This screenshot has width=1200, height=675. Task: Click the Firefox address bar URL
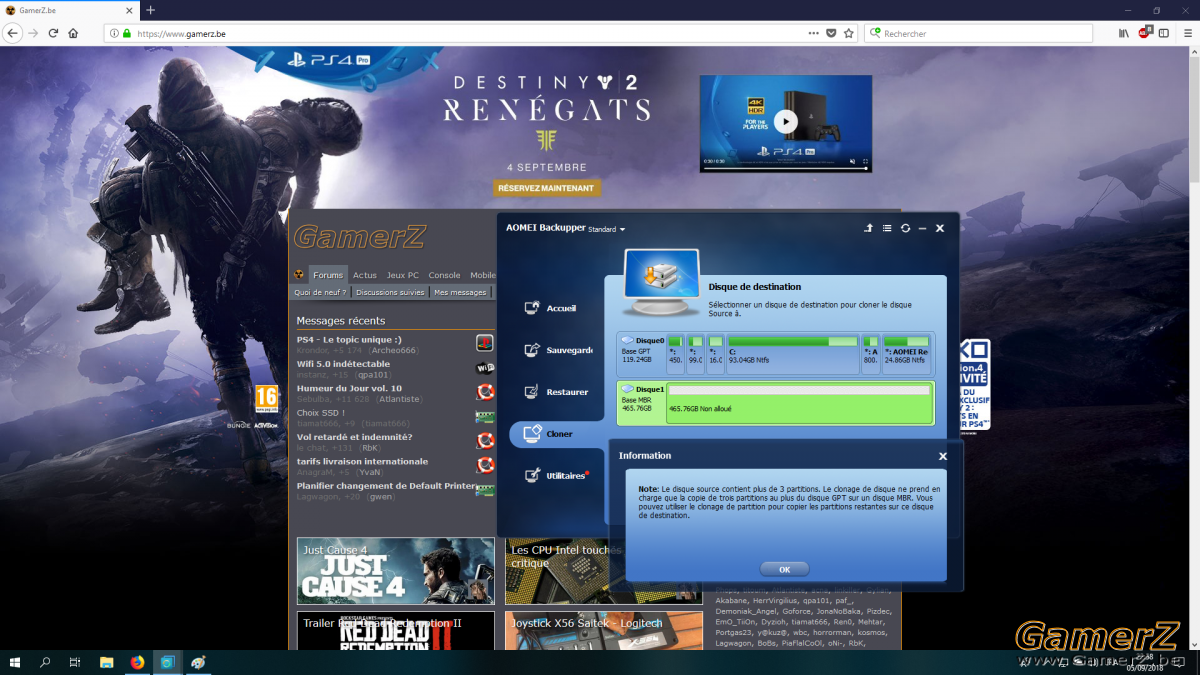[x=181, y=33]
